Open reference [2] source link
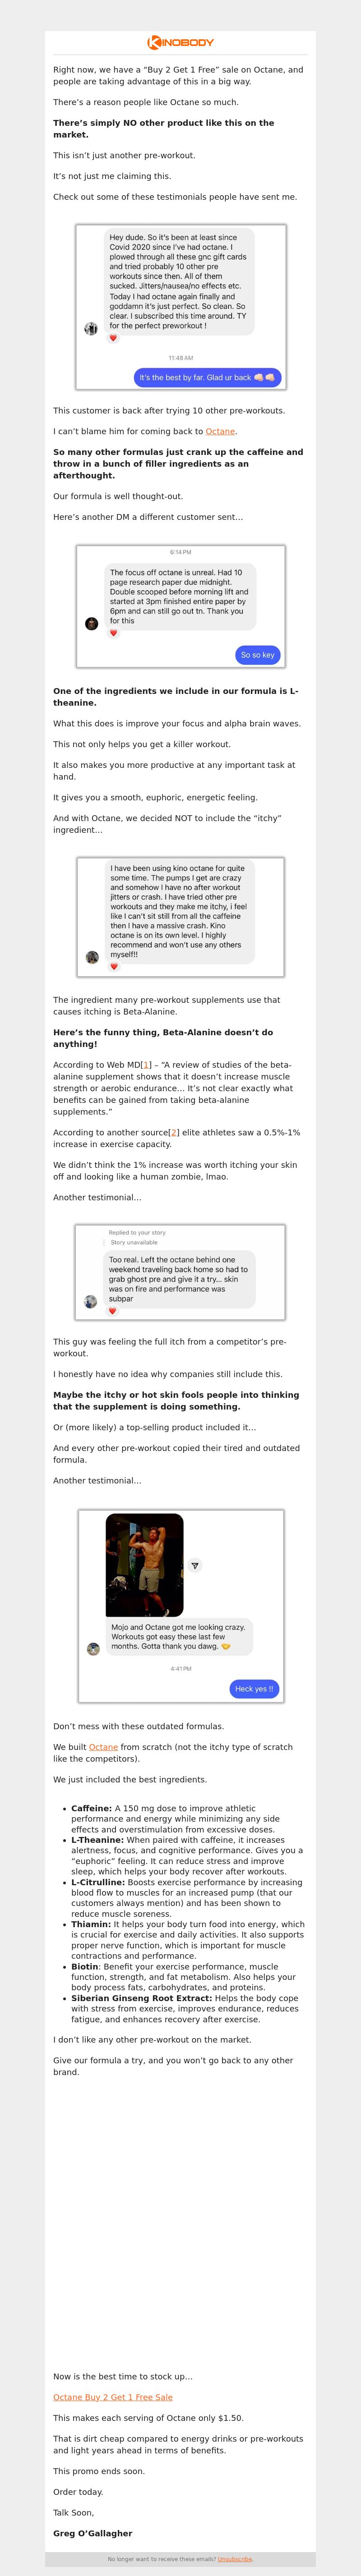 pyautogui.click(x=174, y=1132)
